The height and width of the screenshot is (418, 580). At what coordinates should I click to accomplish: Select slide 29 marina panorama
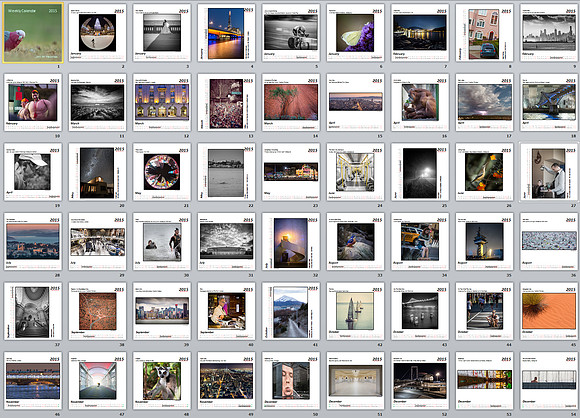pos(97,242)
